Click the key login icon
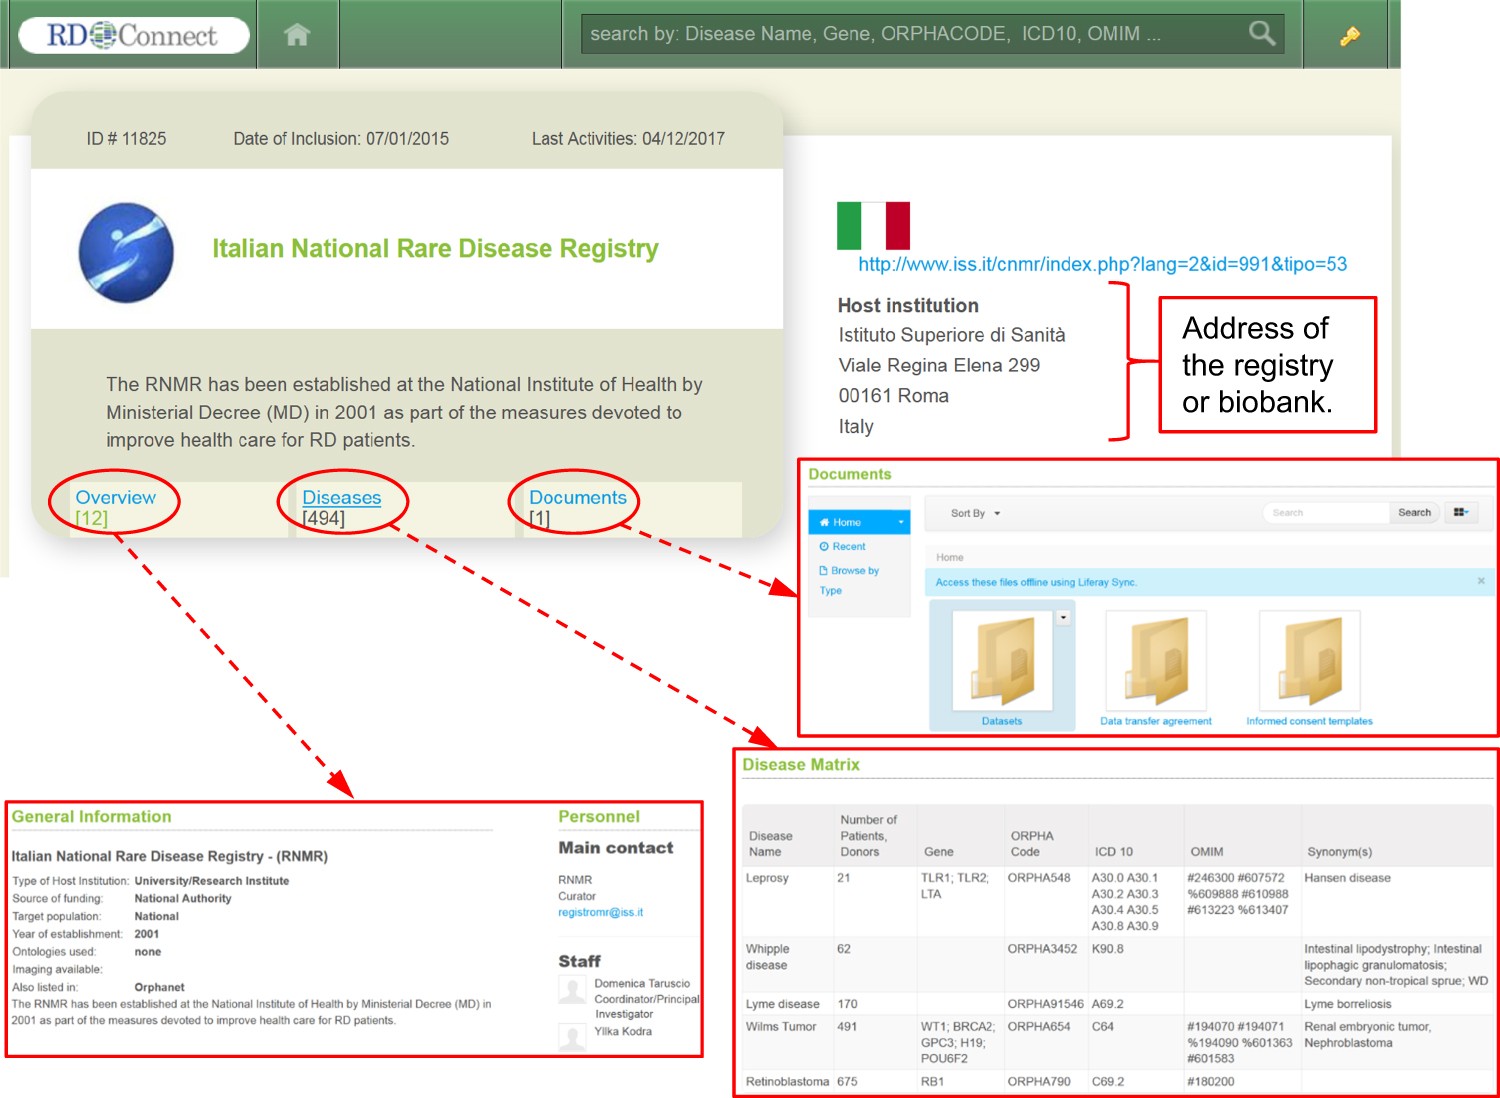The height and width of the screenshot is (1098, 1500). [1349, 37]
